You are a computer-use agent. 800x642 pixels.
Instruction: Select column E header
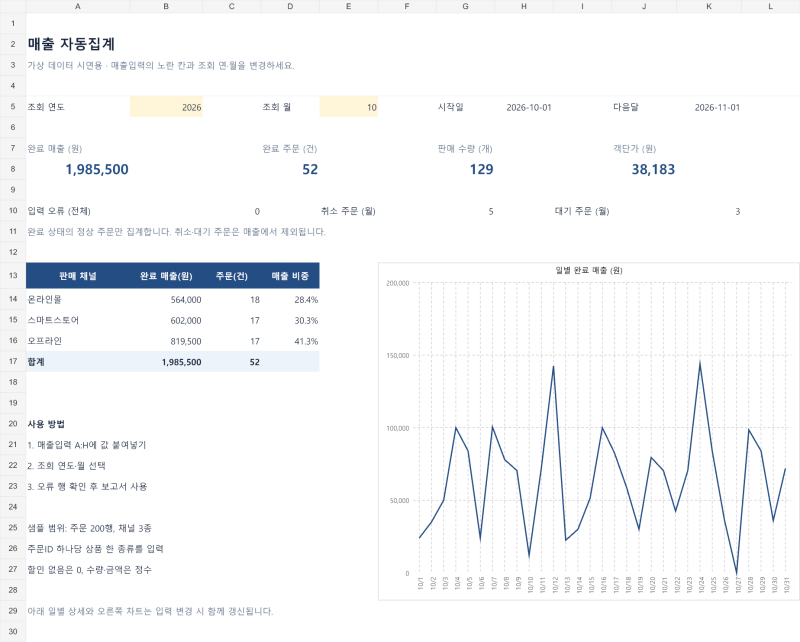coord(348,6)
